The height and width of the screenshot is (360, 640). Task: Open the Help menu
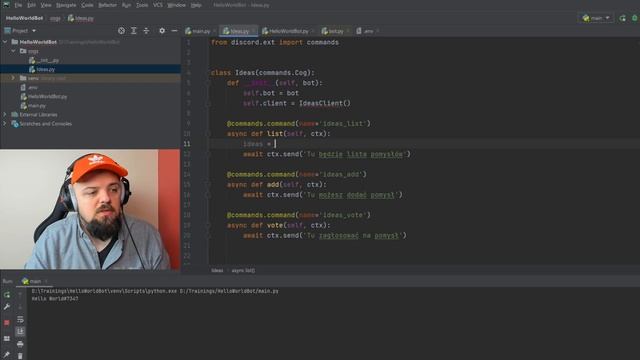[x=196, y=5]
